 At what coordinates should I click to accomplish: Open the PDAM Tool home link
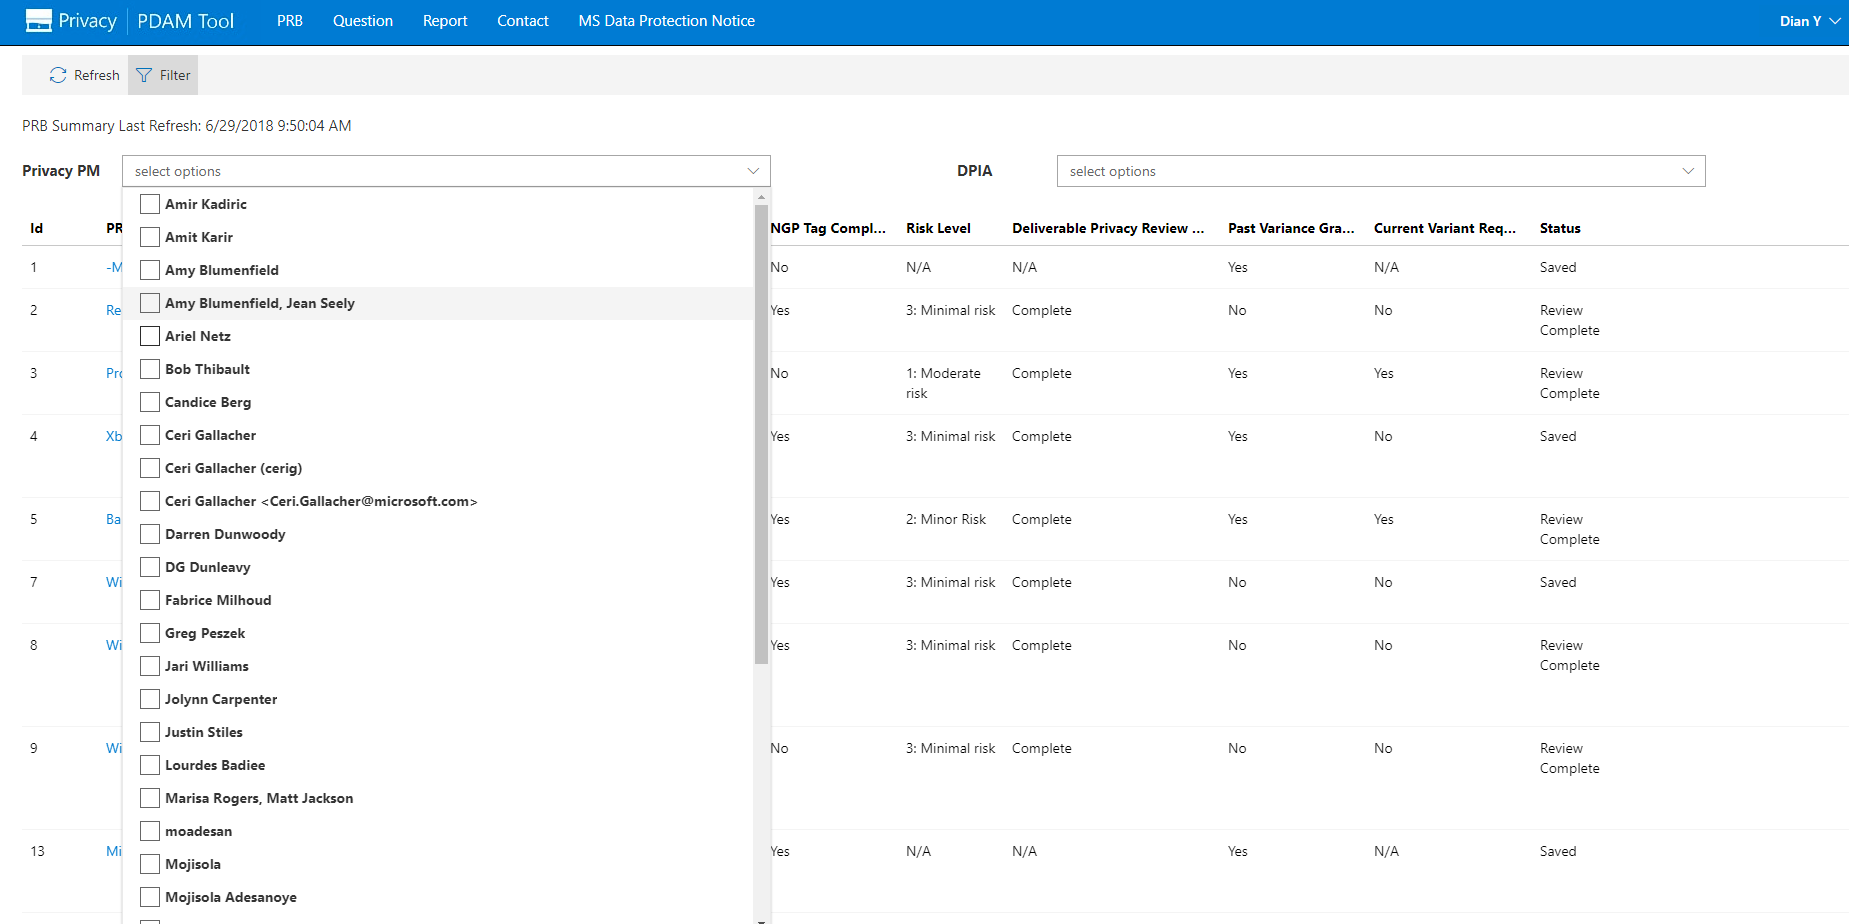tap(186, 21)
